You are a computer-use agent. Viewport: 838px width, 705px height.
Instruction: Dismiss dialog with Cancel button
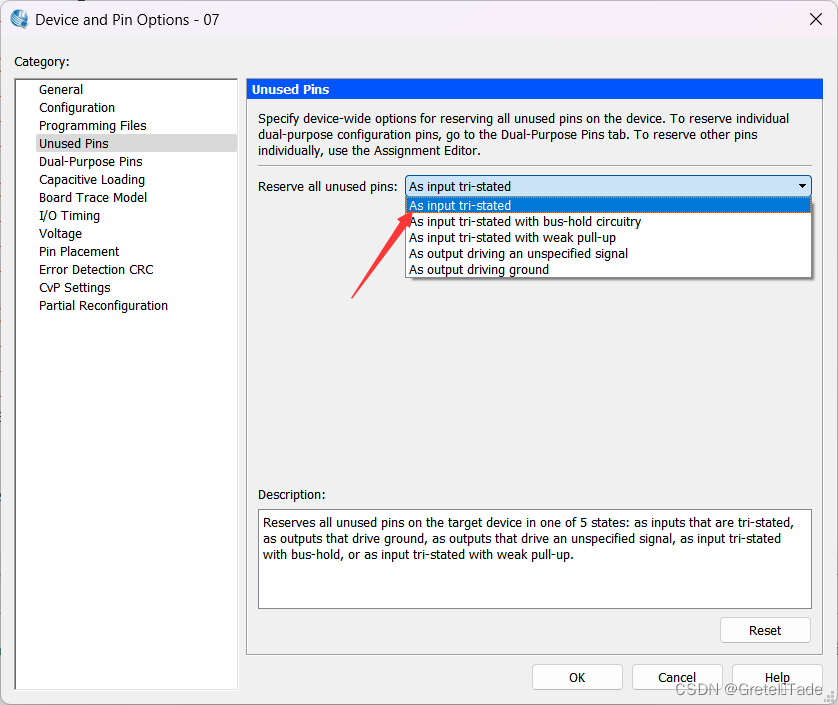[677, 677]
